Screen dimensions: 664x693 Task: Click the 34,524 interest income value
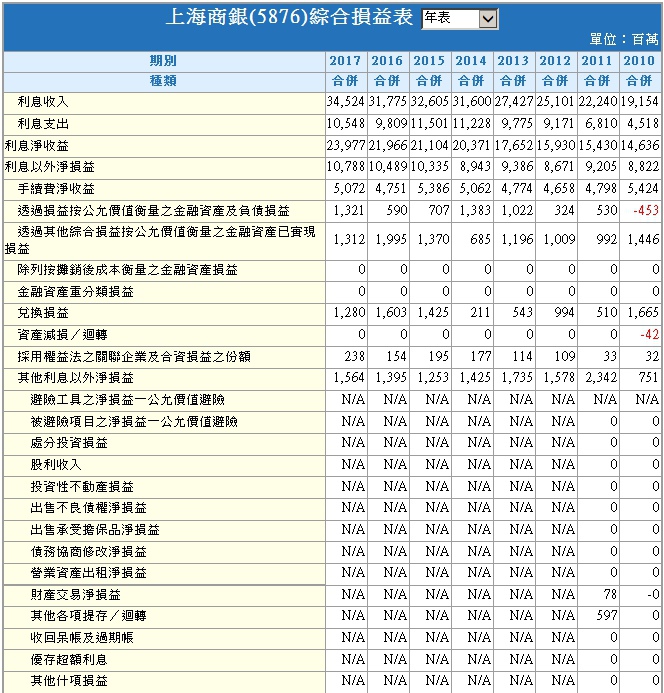pos(346,102)
